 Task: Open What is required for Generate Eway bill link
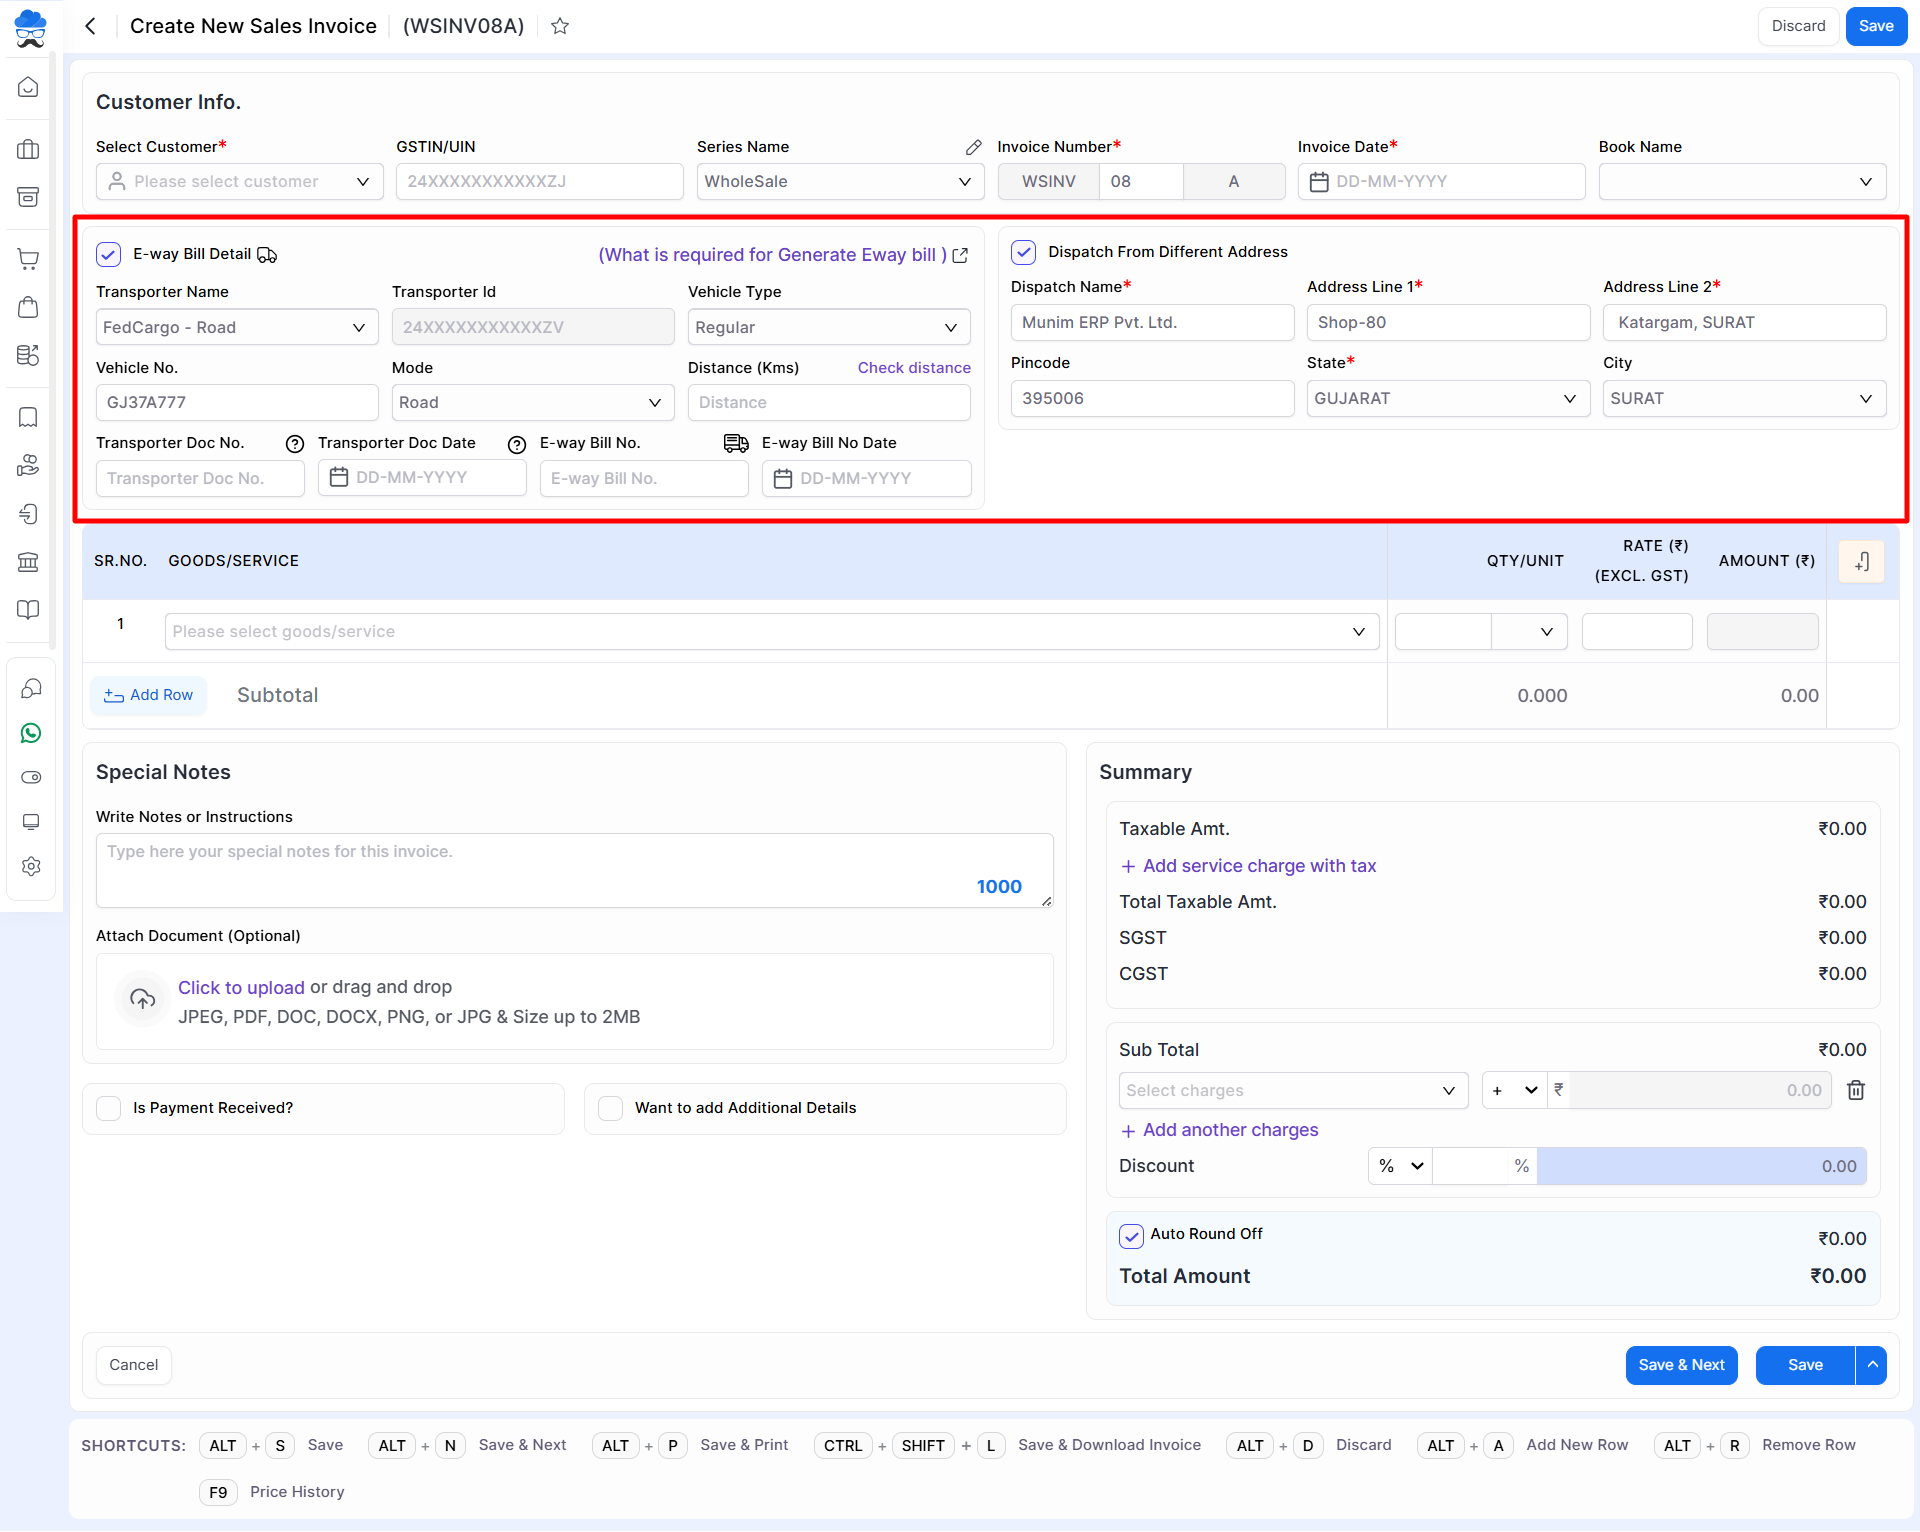(x=772, y=255)
